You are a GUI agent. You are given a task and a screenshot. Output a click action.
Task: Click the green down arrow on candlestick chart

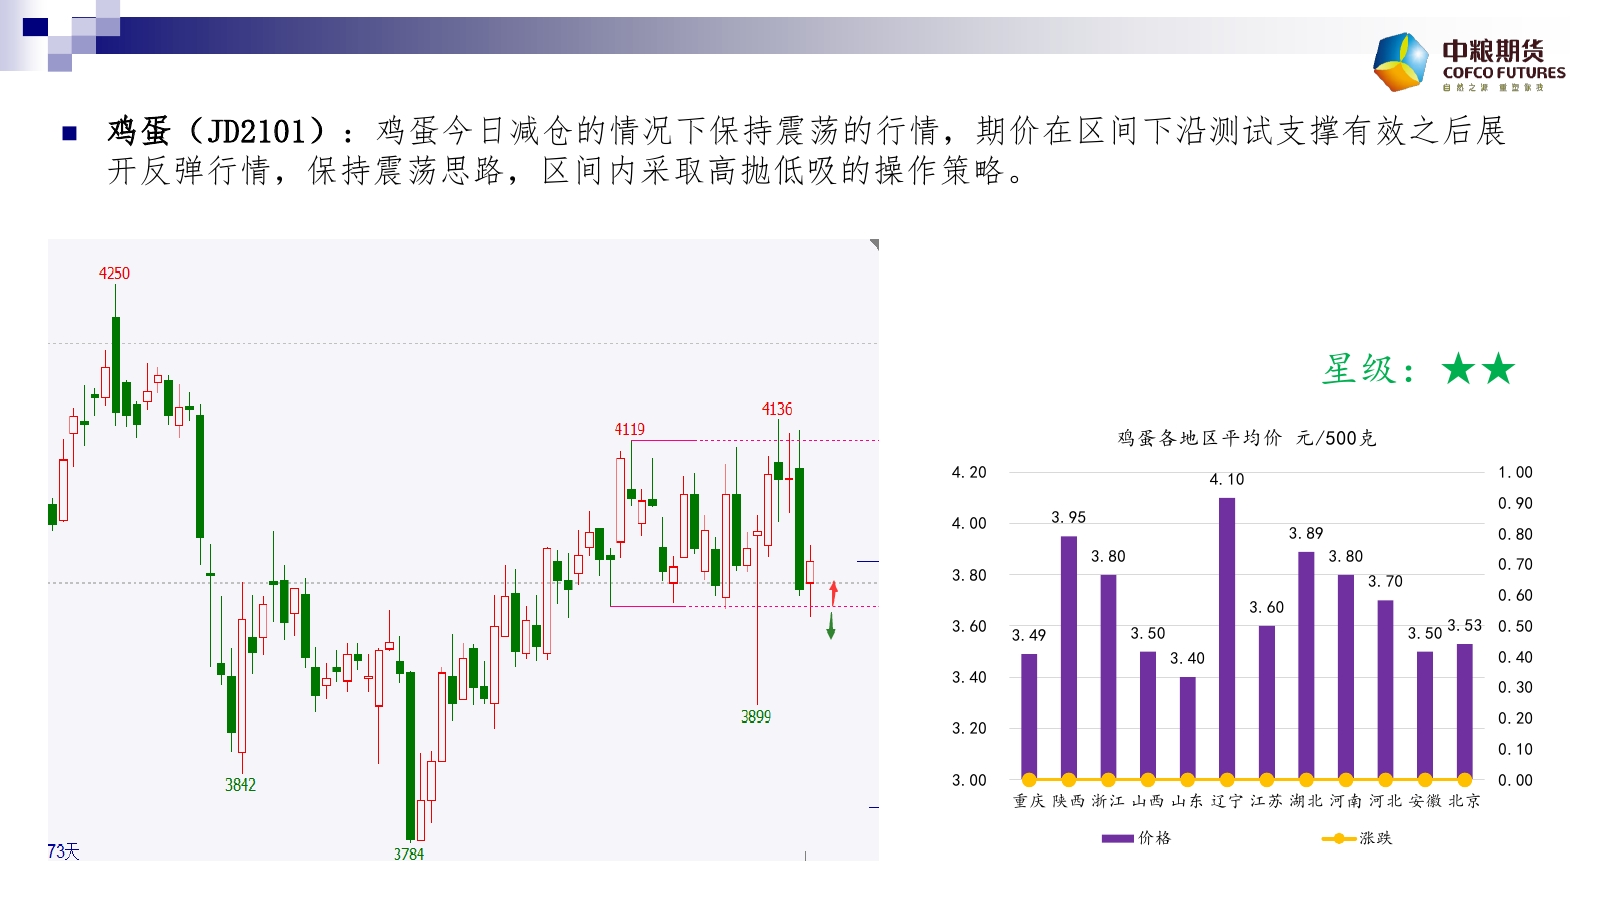coord(831,627)
